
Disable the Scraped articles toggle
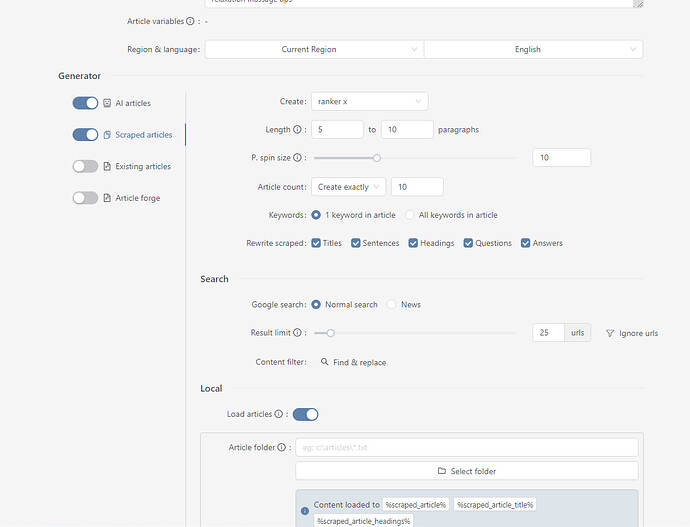click(85, 135)
